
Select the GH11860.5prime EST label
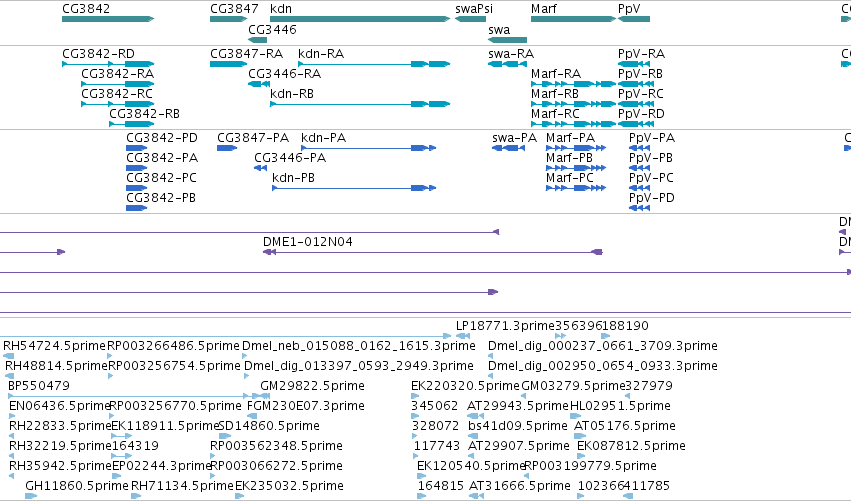click(x=77, y=486)
